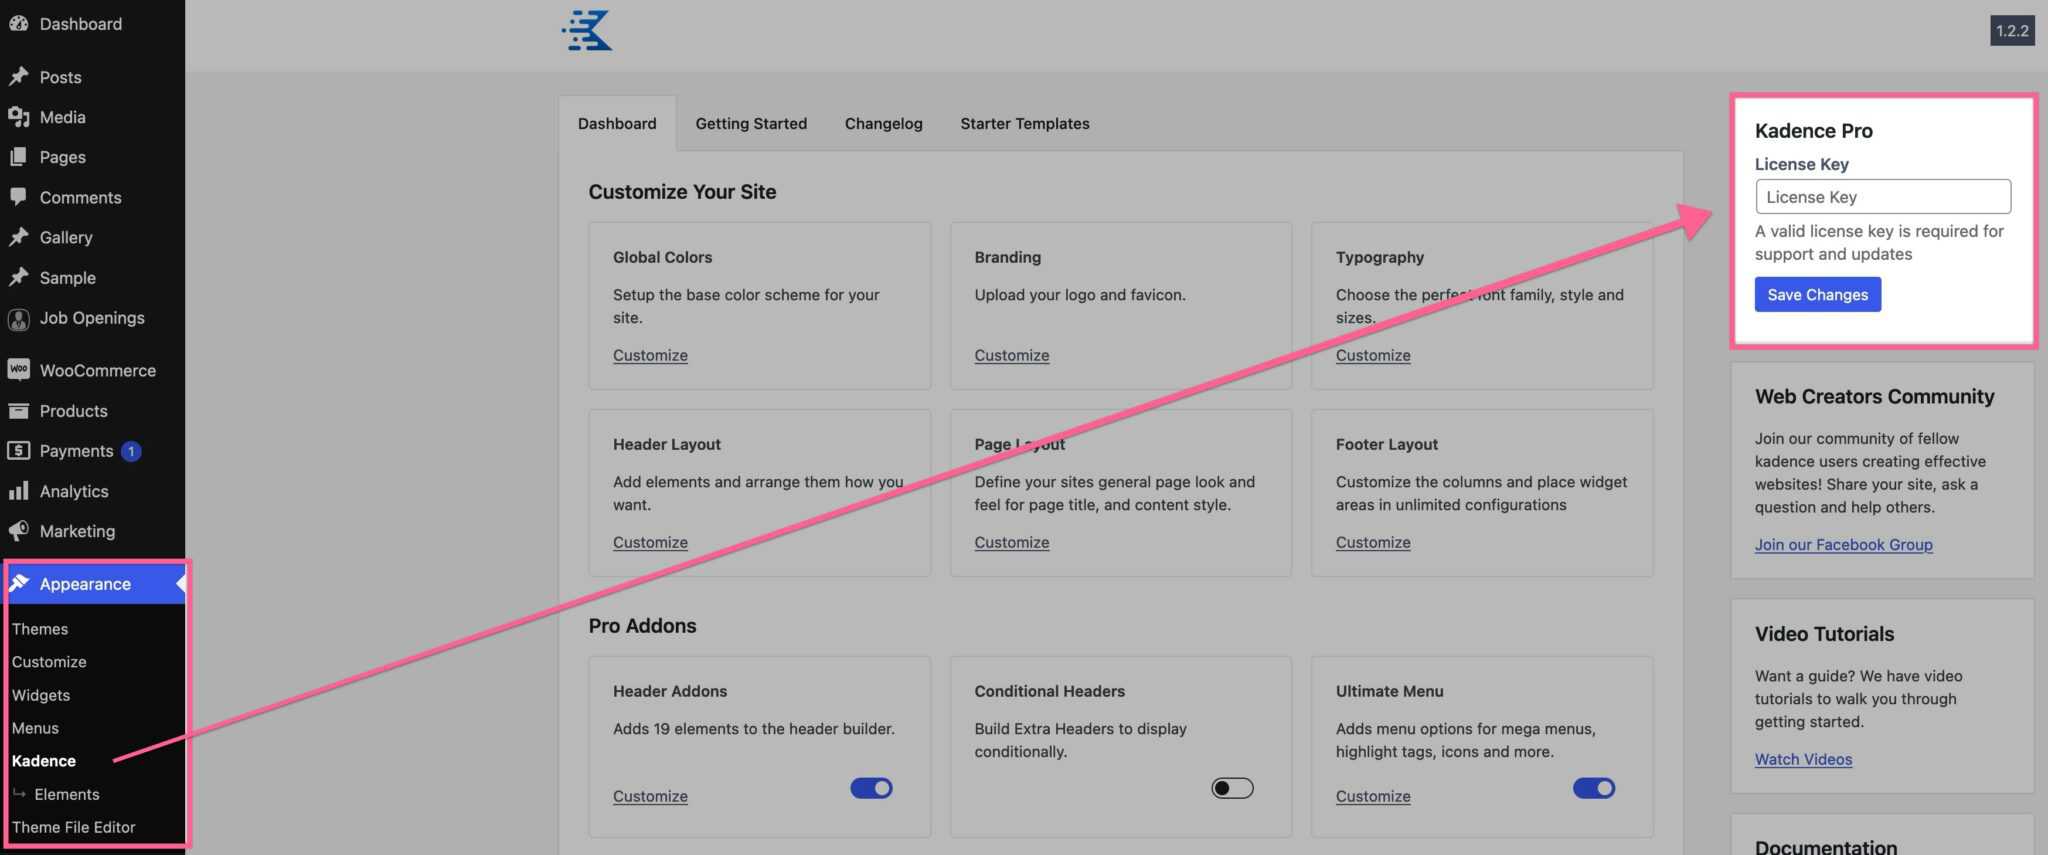The height and width of the screenshot is (855, 2048).
Task: Follow the Join our Facebook Group link
Action: point(1843,545)
